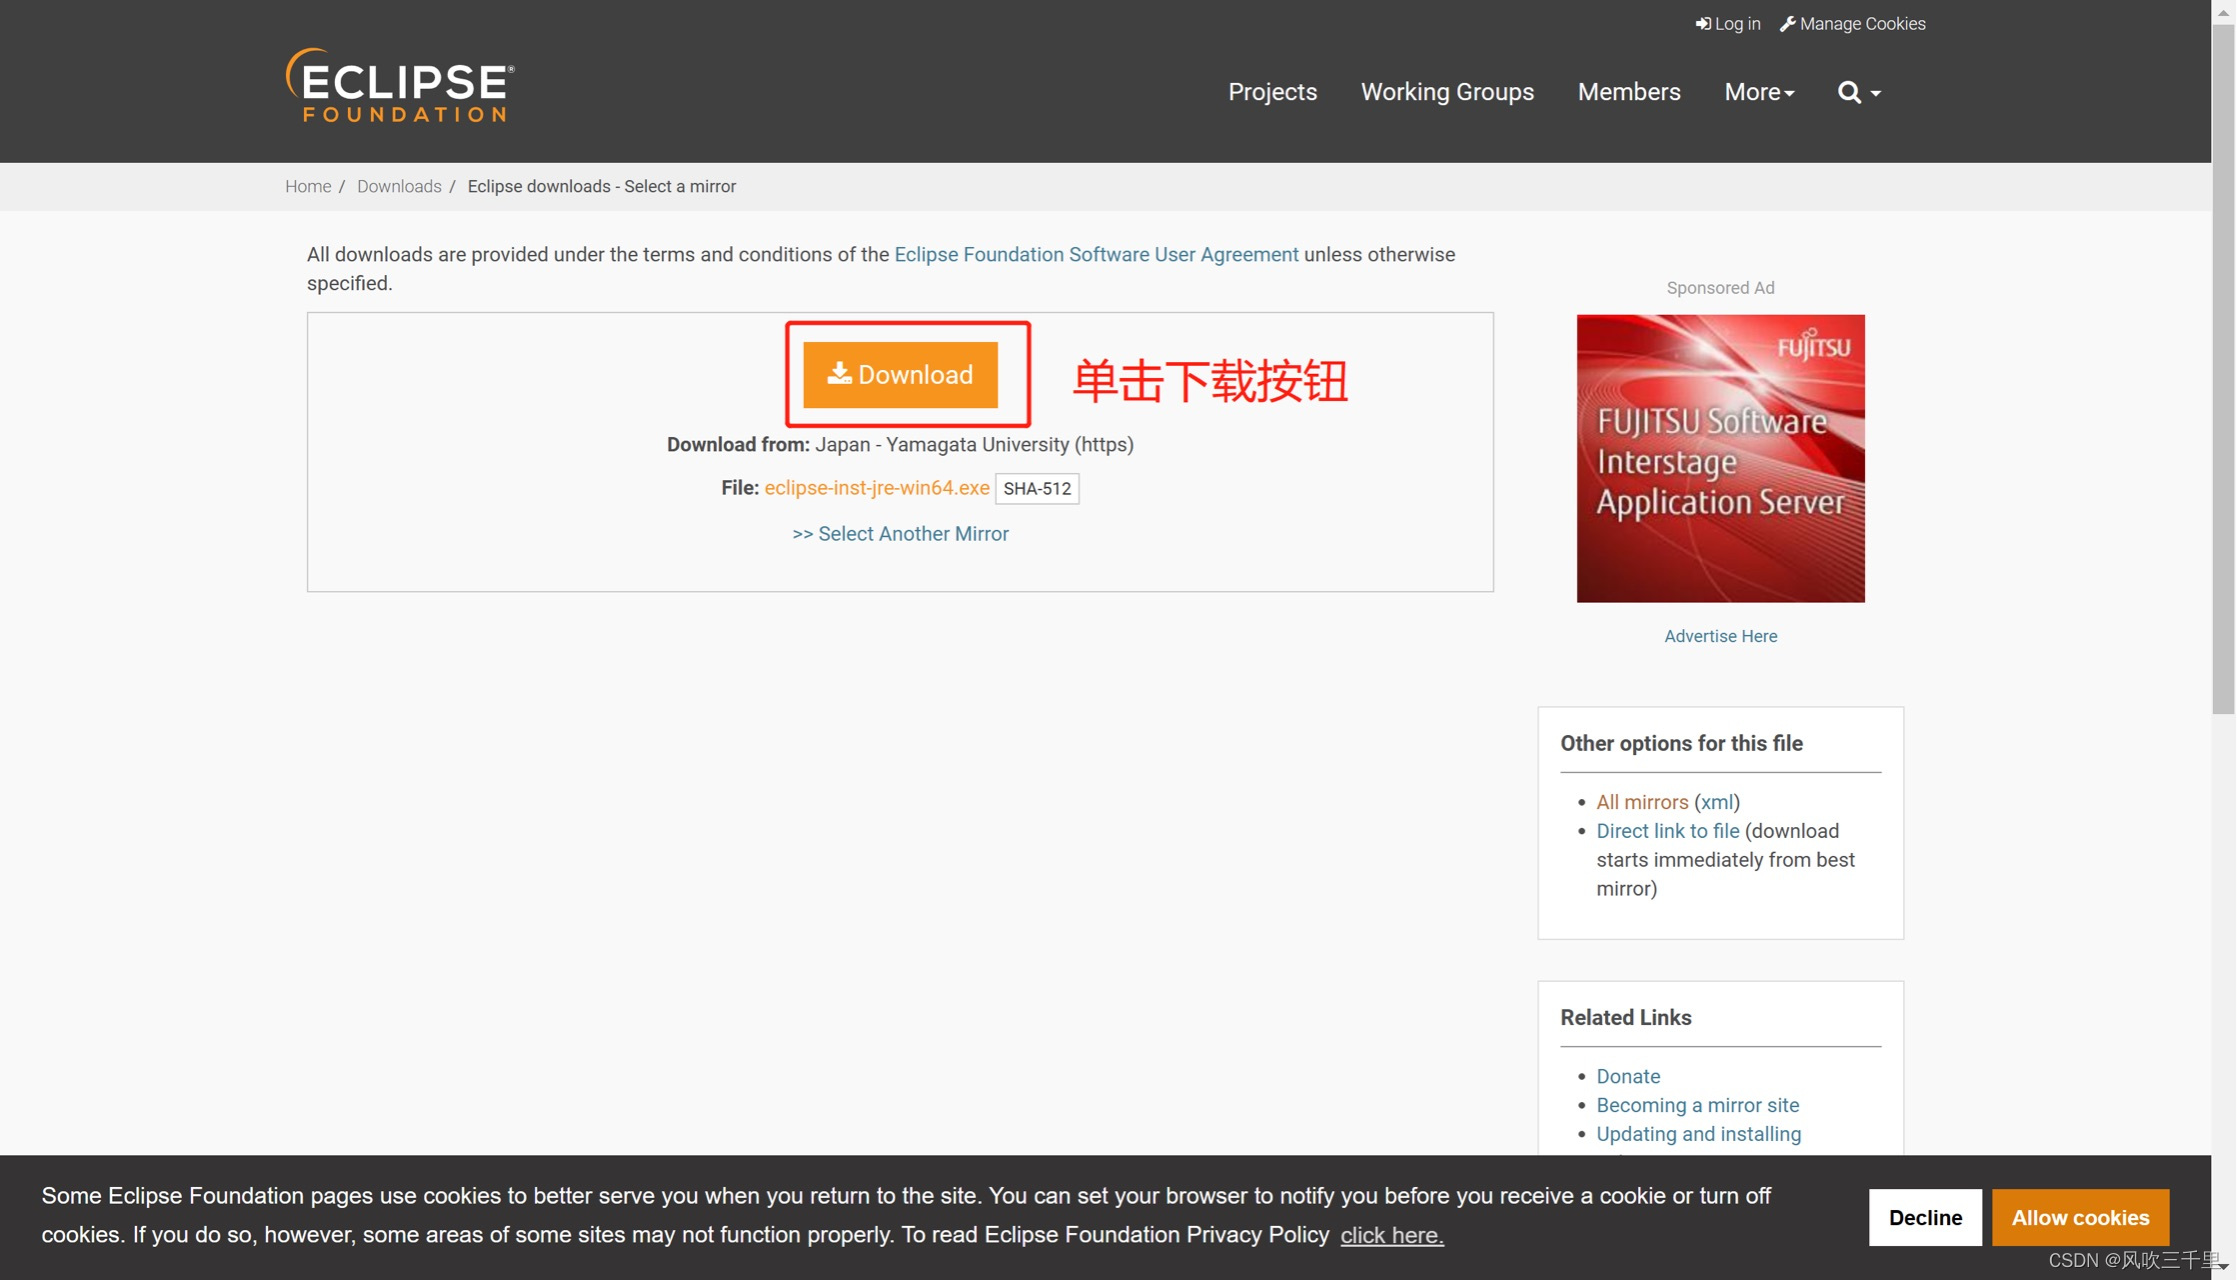Viewport: 2237px width, 1280px height.
Task: Select the Projects menu item
Action: pos(1272,92)
